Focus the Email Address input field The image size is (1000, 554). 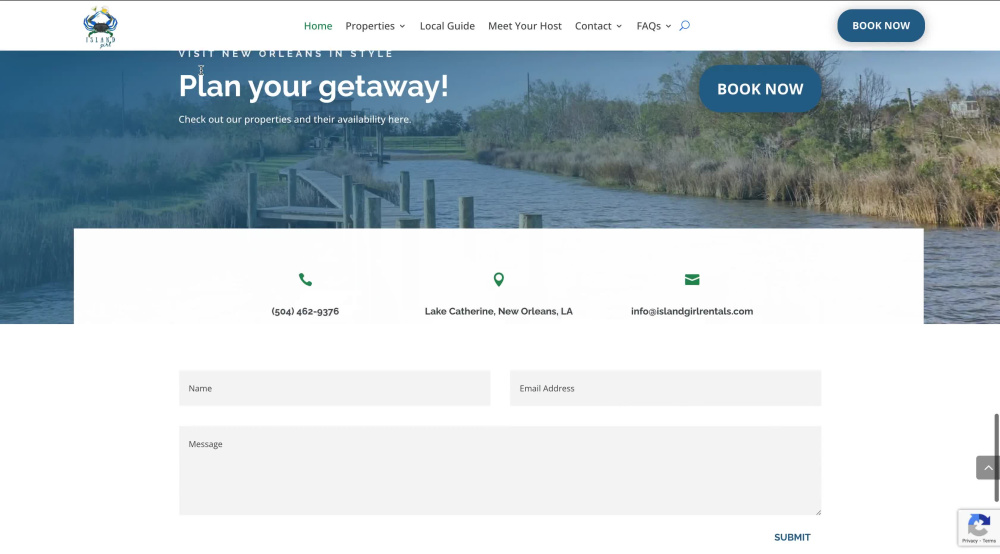665,388
